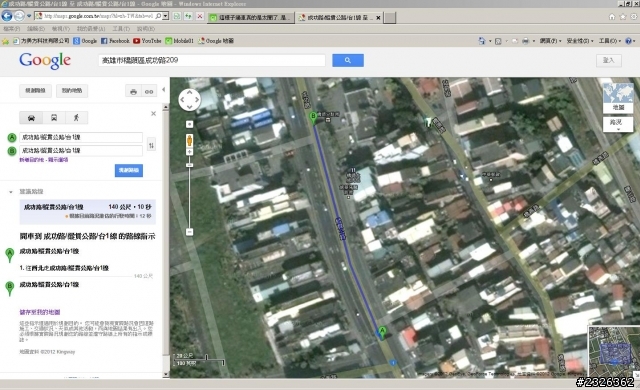
Task: Open the 檔案(F) menu
Action: pos(11,29)
